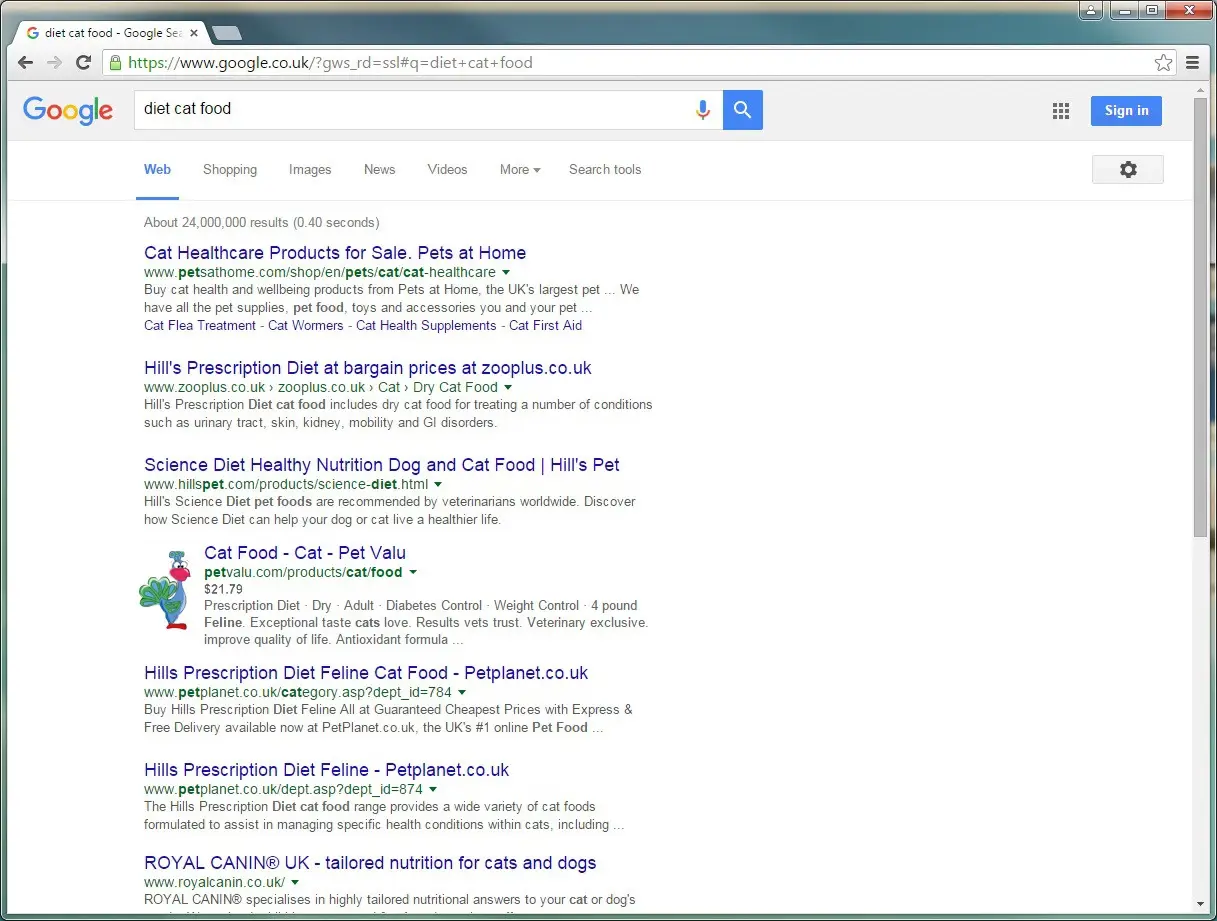
Task: Switch to the Images search tab
Action: point(310,169)
